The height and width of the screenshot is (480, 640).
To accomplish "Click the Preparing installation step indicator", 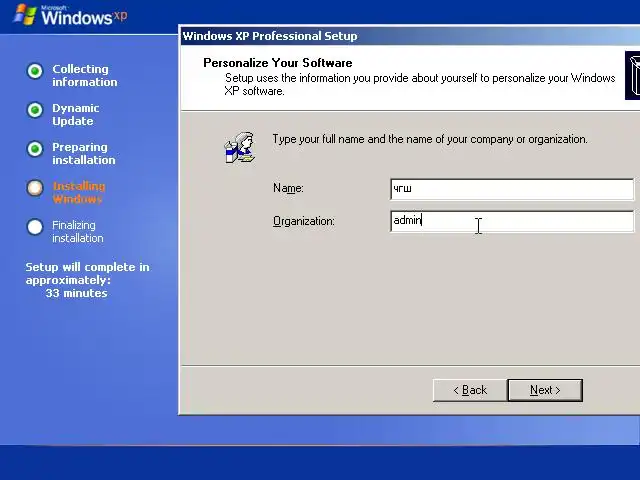I will pyautogui.click(x=35, y=149).
